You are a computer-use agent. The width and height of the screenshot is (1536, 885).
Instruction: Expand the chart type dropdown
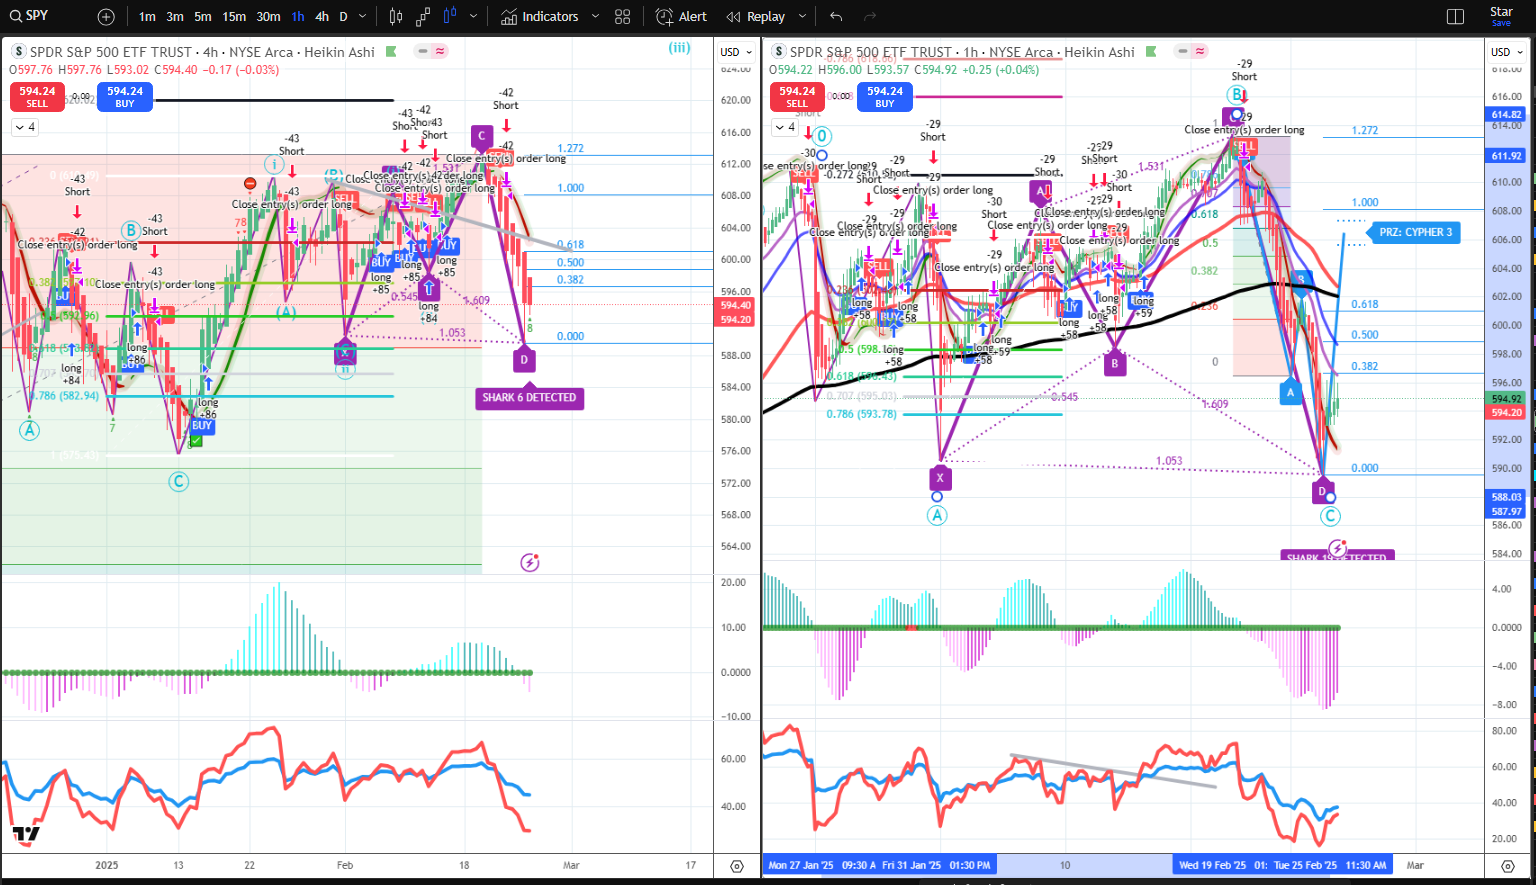[473, 17]
